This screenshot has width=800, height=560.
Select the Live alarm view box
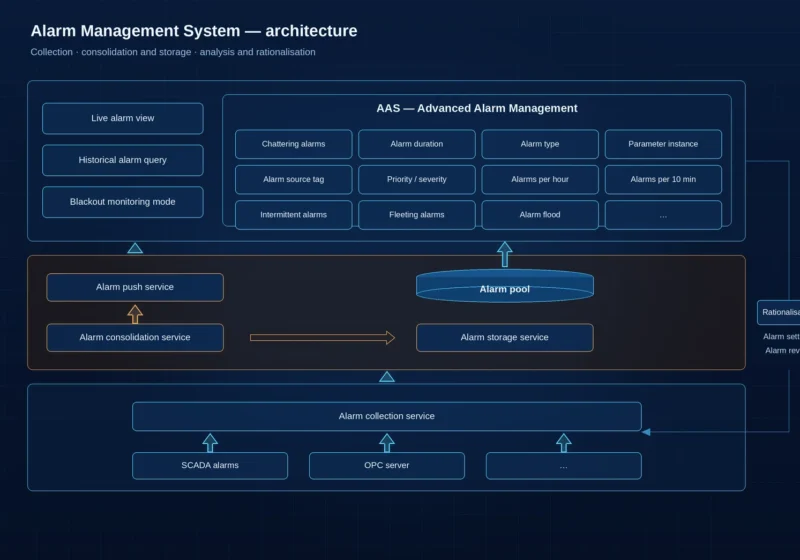122,118
